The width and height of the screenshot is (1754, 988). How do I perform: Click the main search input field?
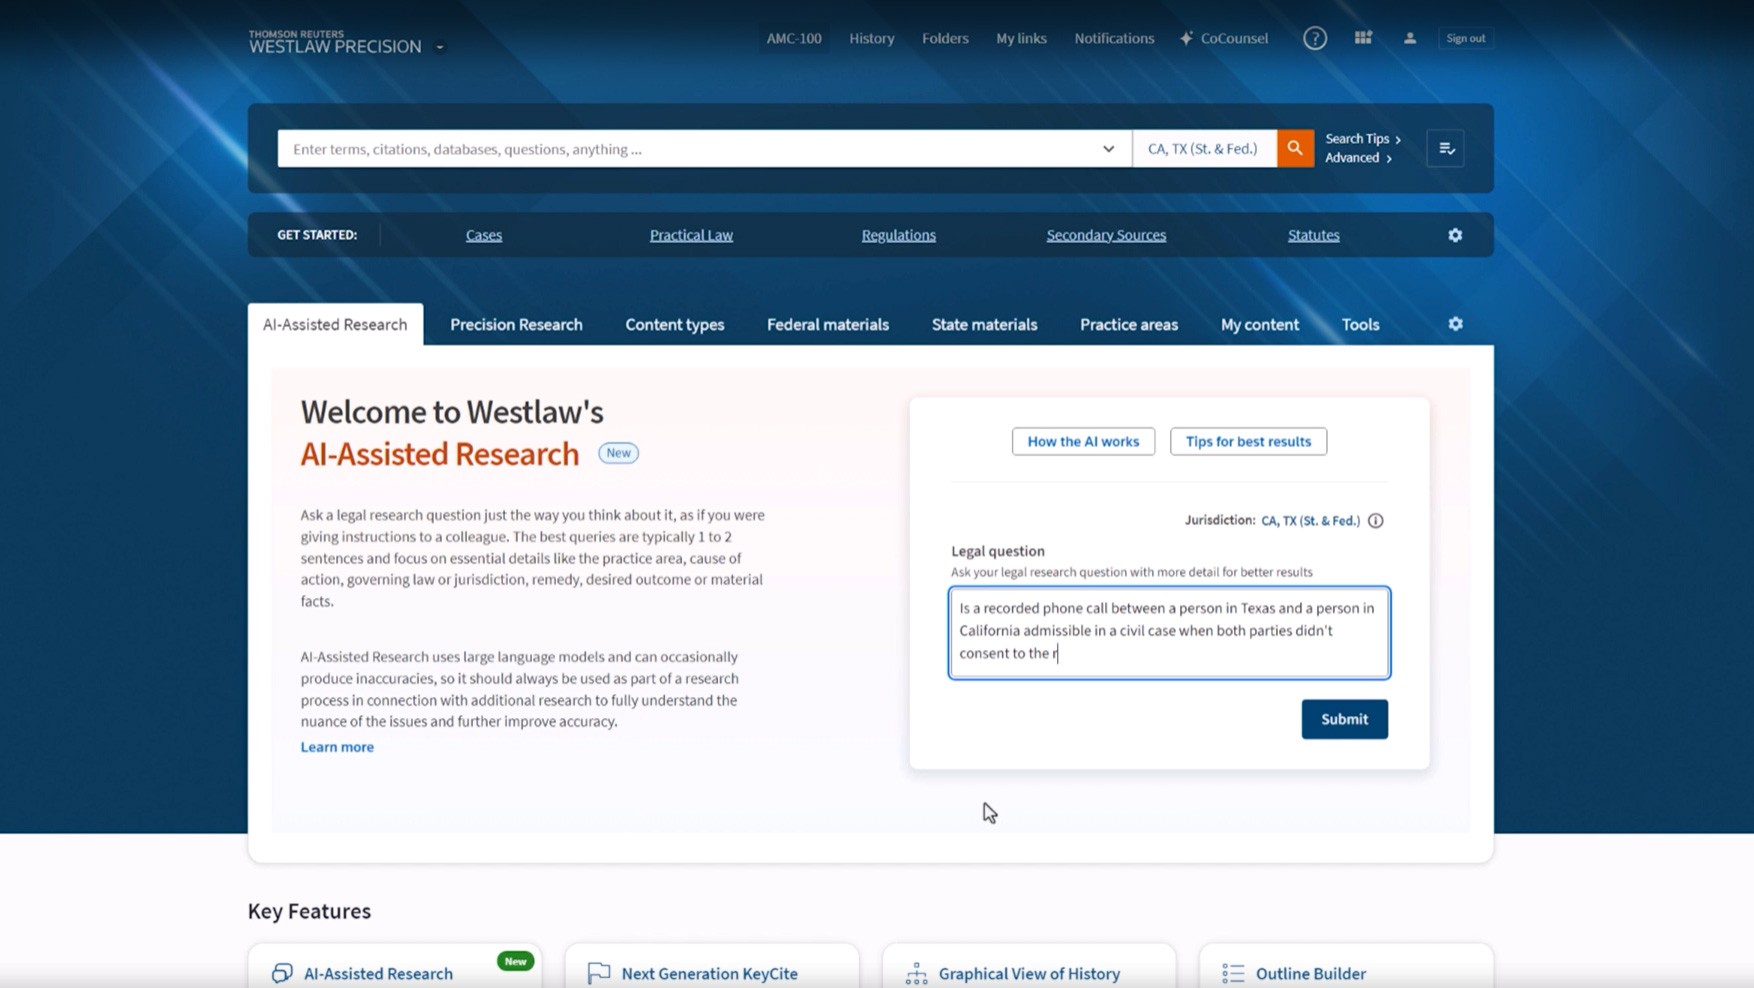(x=690, y=149)
